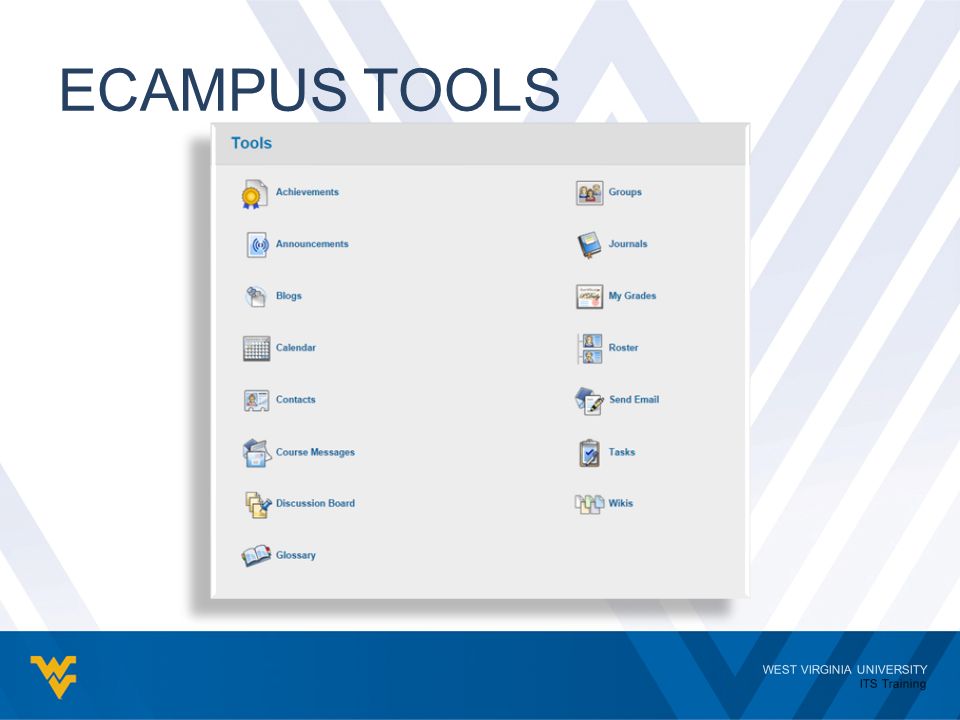Open the Send Email link
This screenshot has width=960, height=720.
coord(634,400)
